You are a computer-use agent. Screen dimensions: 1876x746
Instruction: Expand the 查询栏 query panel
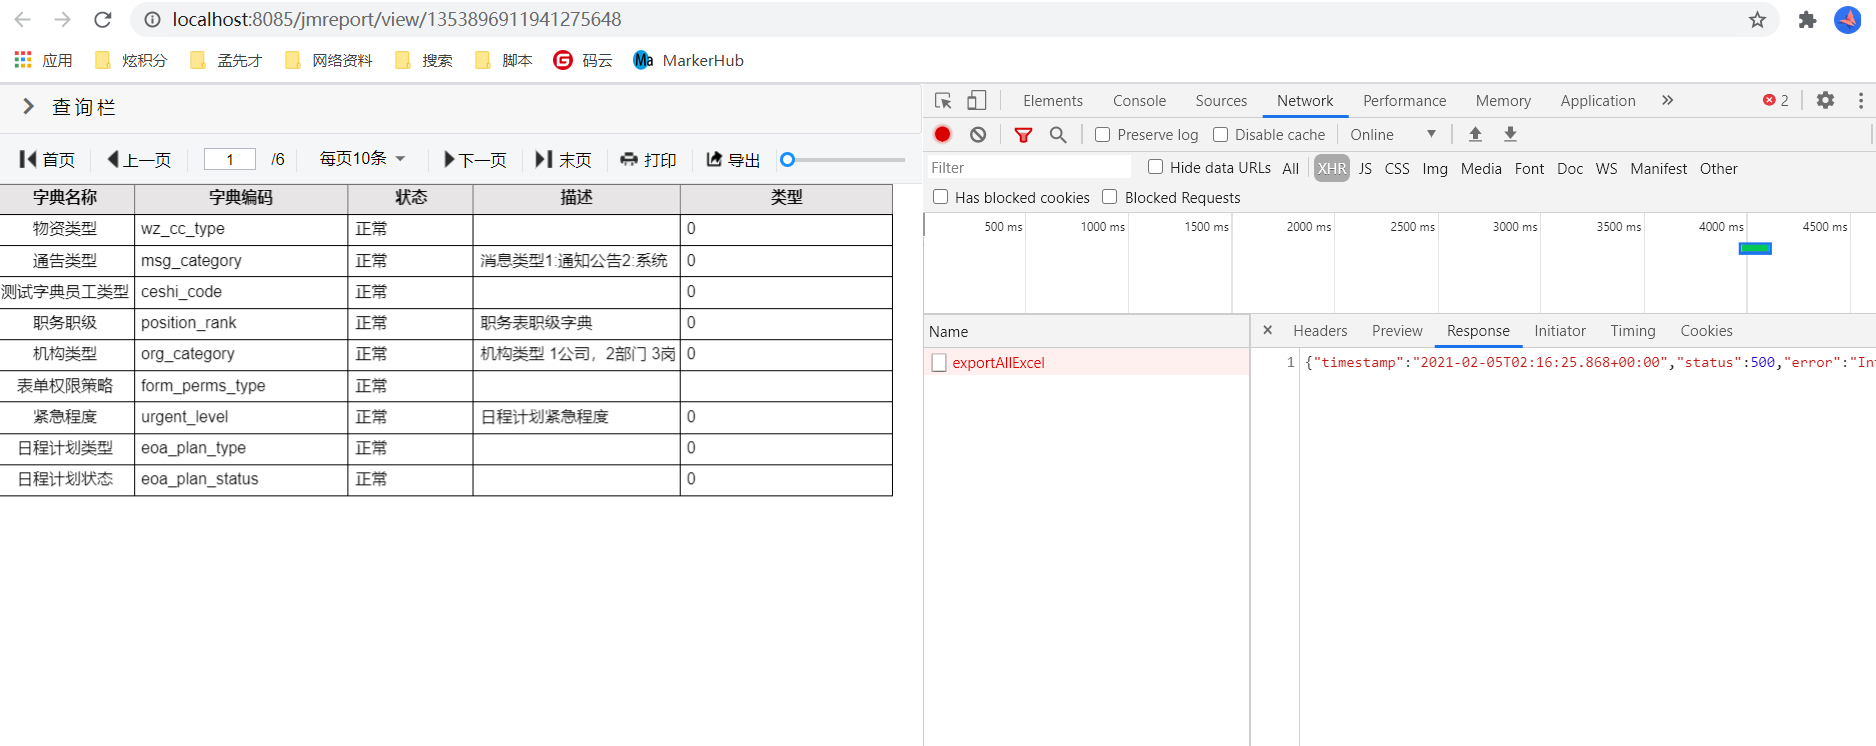pyautogui.click(x=28, y=107)
